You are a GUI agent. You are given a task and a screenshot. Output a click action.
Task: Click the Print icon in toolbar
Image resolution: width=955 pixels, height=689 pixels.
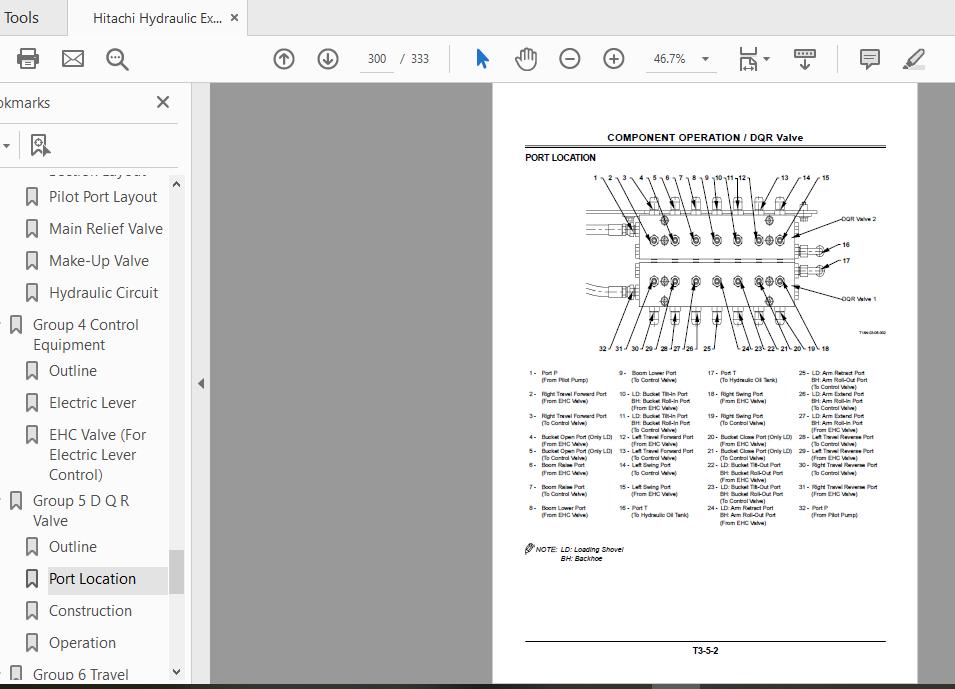(x=28, y=59)
